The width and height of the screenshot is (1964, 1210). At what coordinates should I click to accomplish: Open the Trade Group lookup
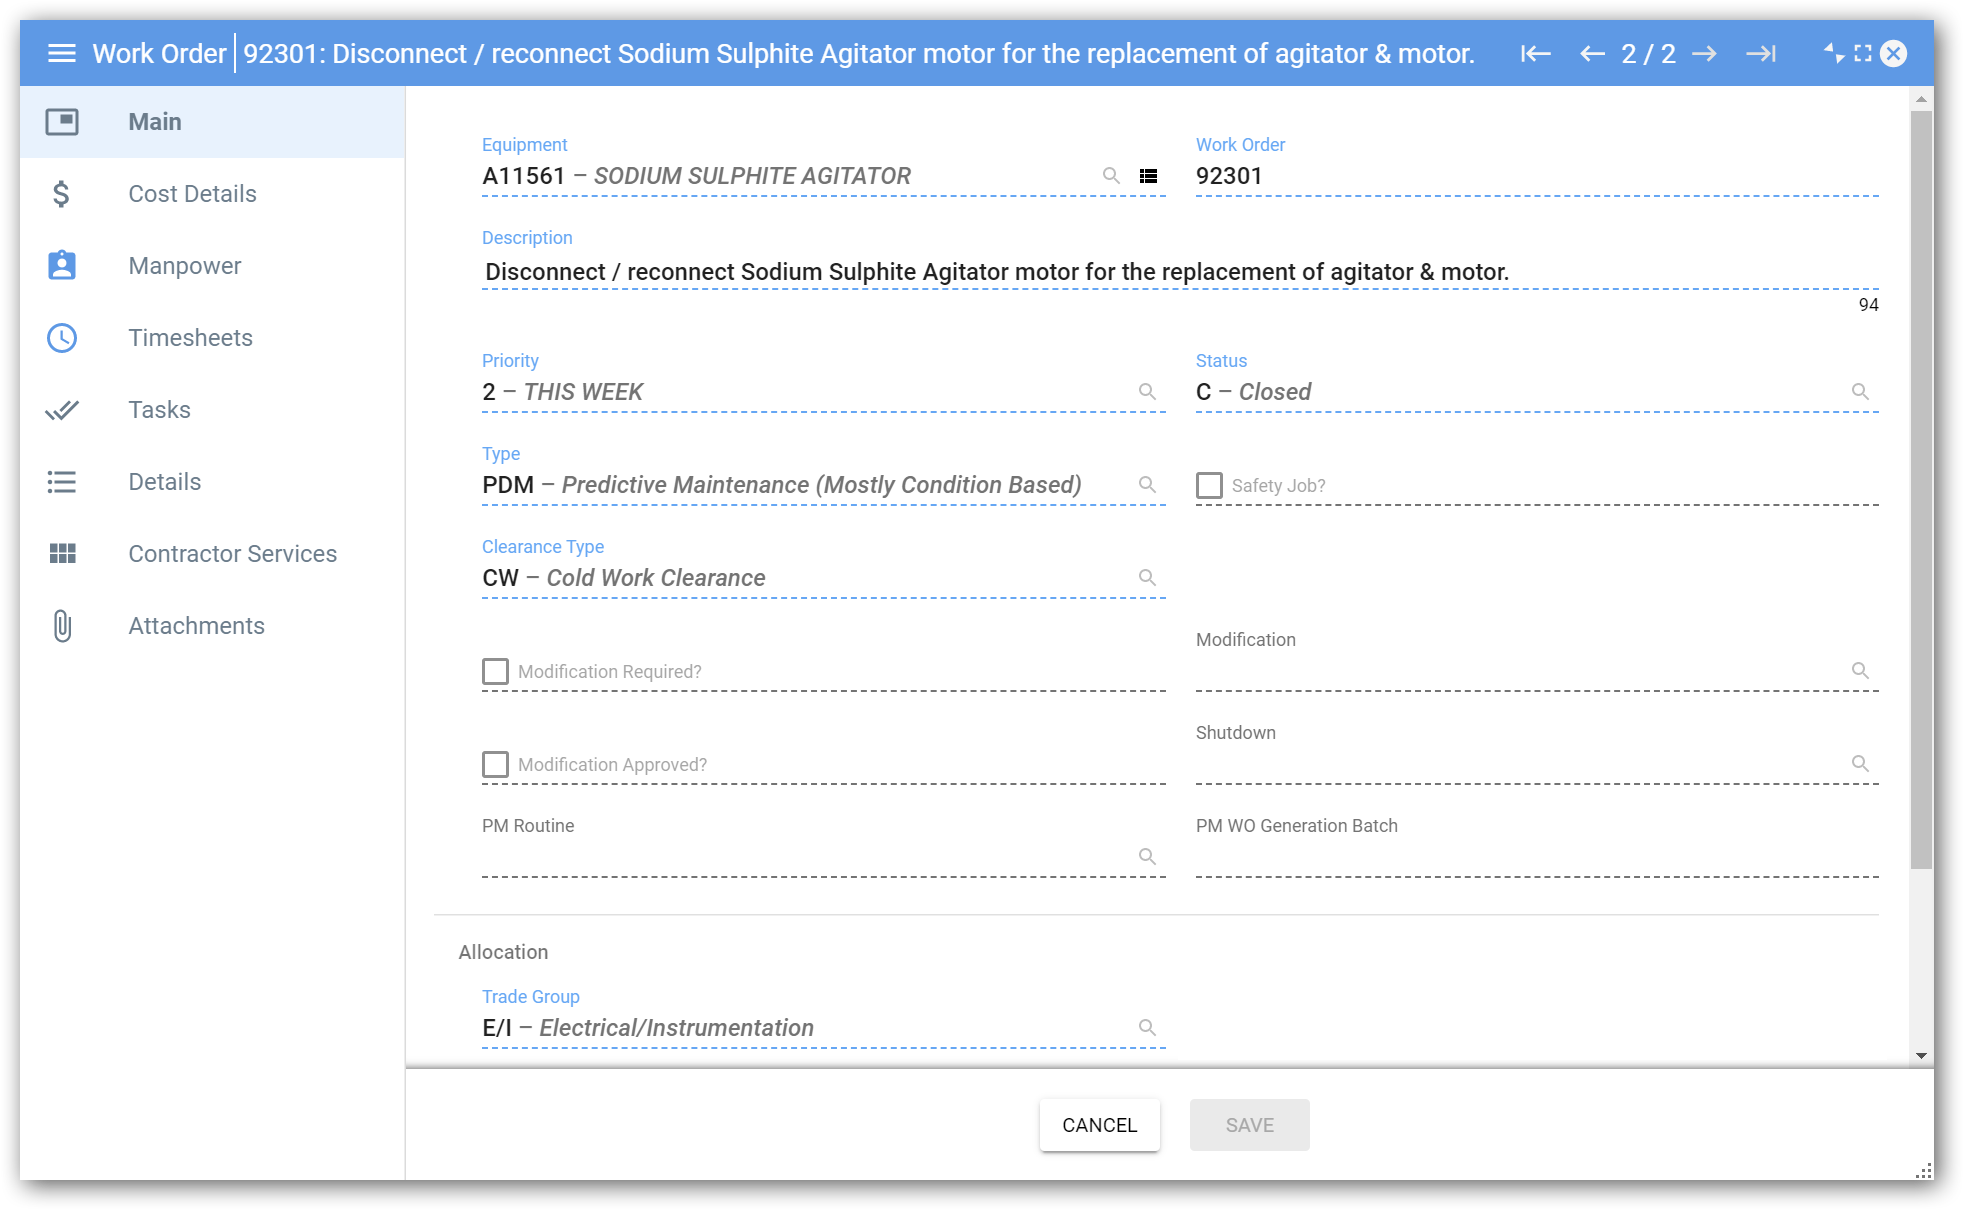pos(1147,1028)
